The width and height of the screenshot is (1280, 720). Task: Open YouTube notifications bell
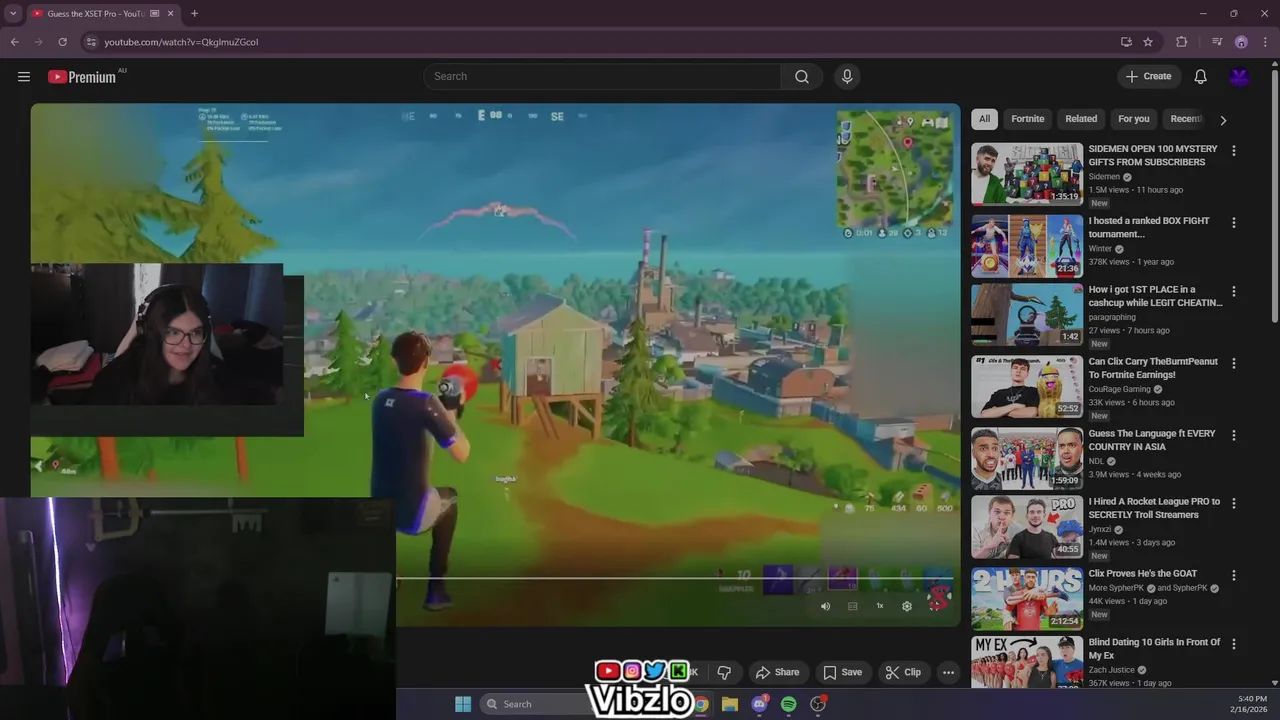click(1201, 76)
